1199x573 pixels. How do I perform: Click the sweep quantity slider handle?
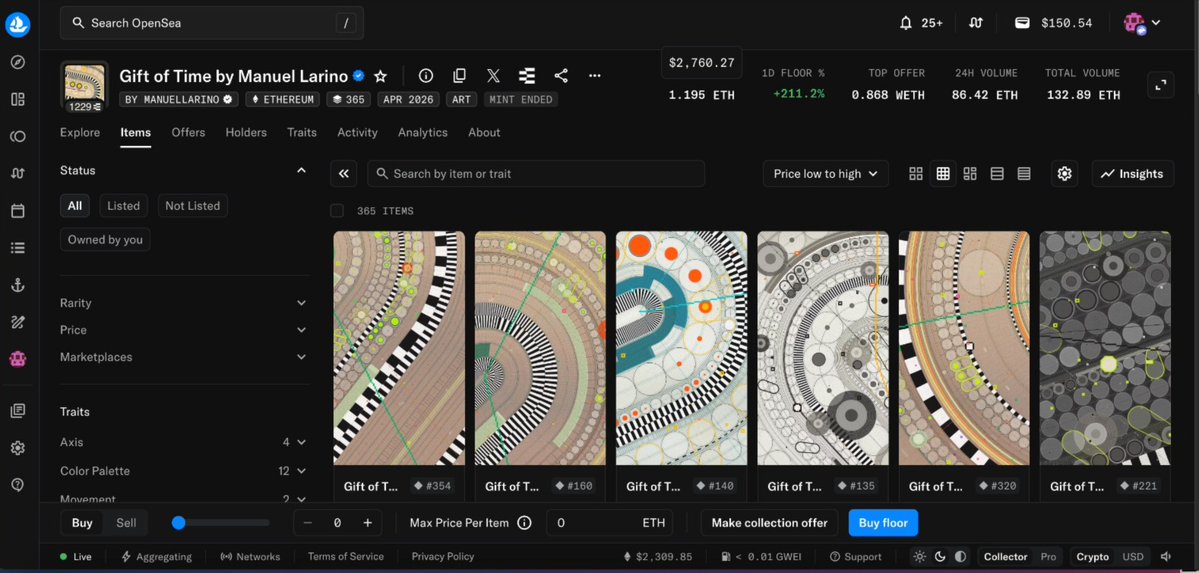coord(179,523)
